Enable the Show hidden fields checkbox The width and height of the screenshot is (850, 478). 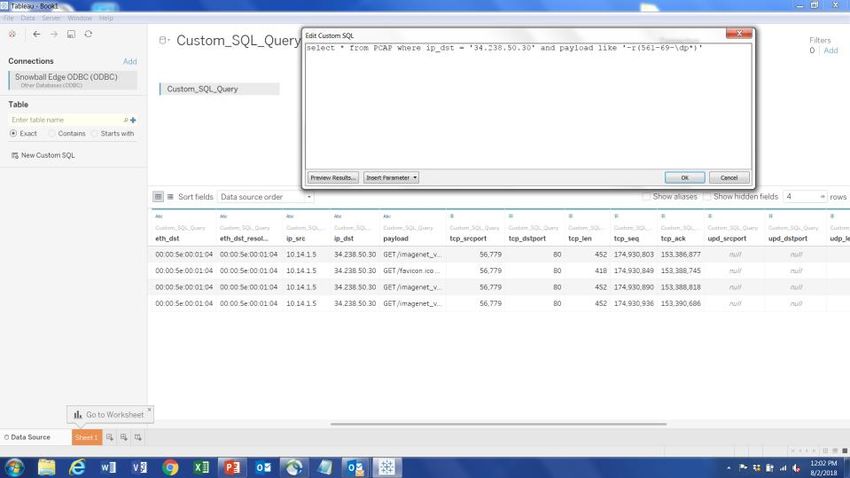pos(706,196)
